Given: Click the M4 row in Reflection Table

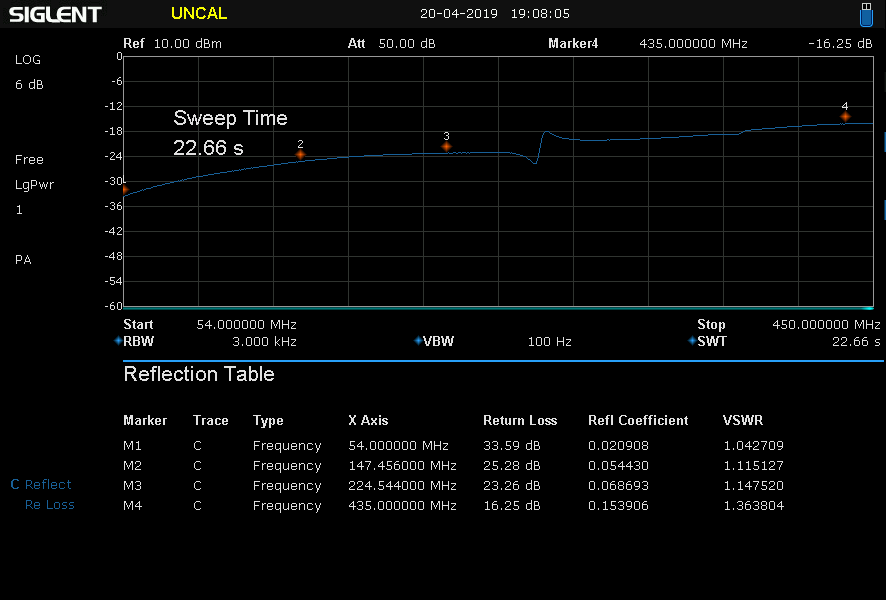Looking at the screenshot, I should click(x=452, y=506).
